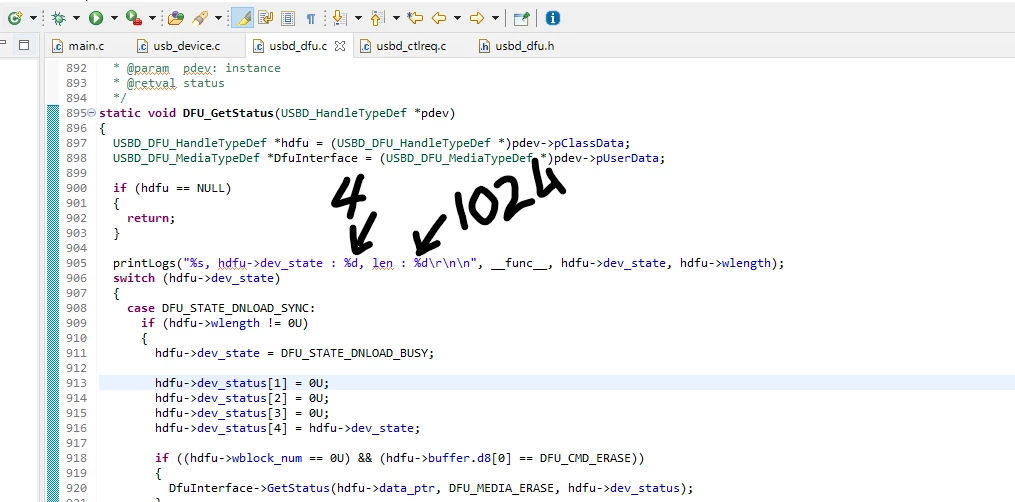
Task: Navigate Forward with right arrow icon
Action: pos(477,18)
